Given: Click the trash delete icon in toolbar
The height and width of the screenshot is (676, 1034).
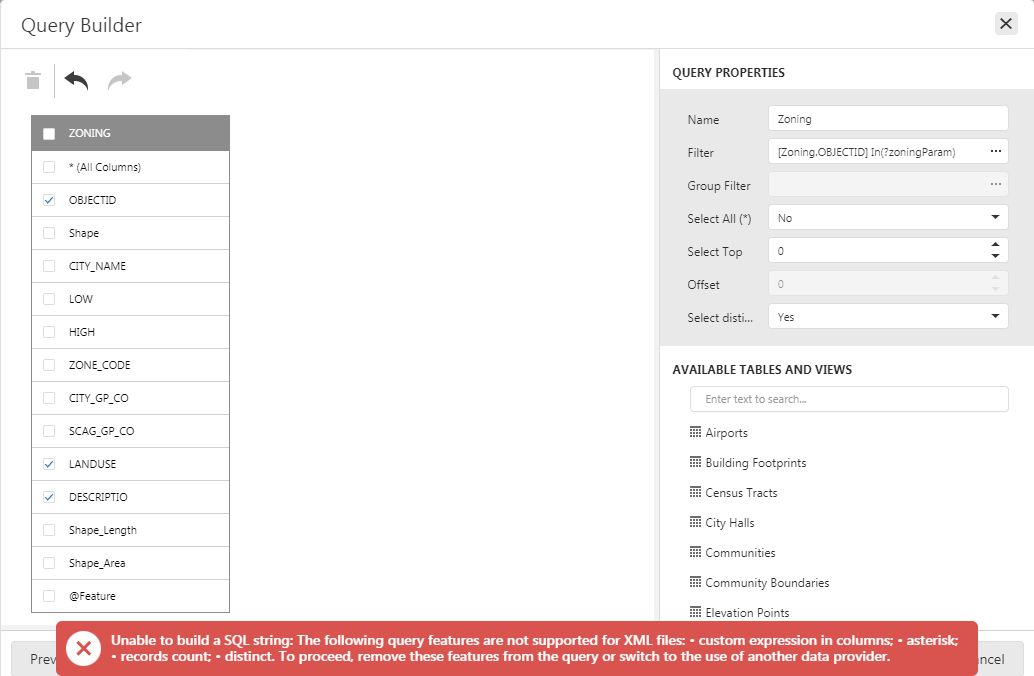Looking at the screenshot, I should point(33,80).
